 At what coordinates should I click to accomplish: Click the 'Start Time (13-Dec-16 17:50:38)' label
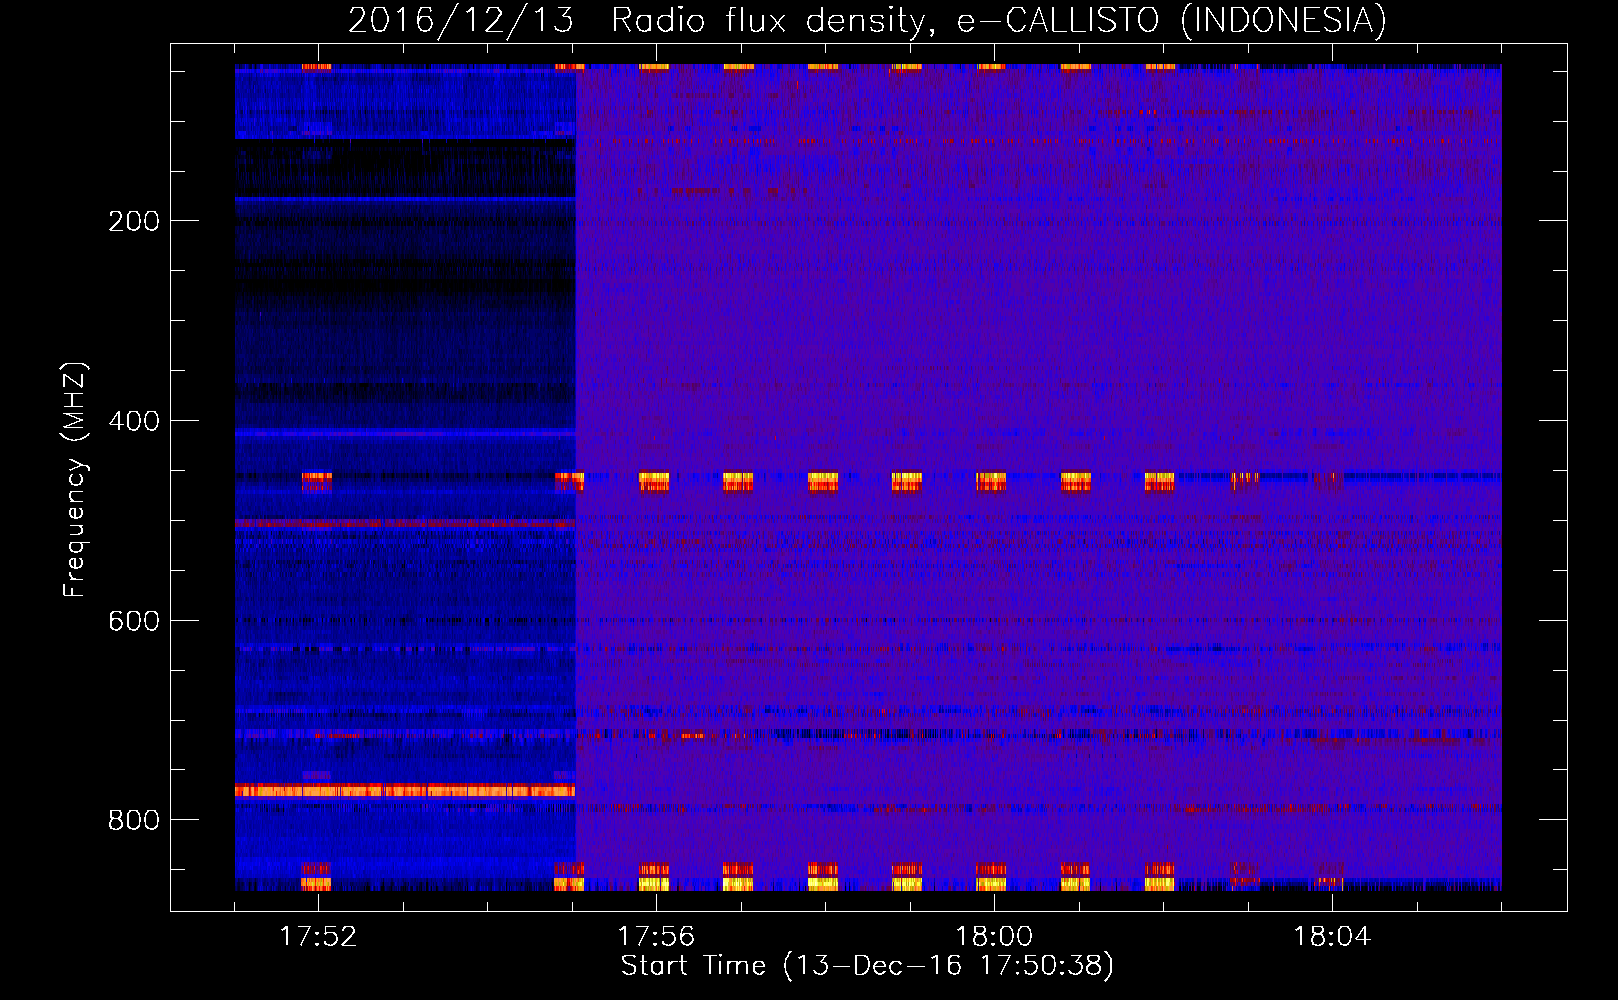[x=867, y=966]
